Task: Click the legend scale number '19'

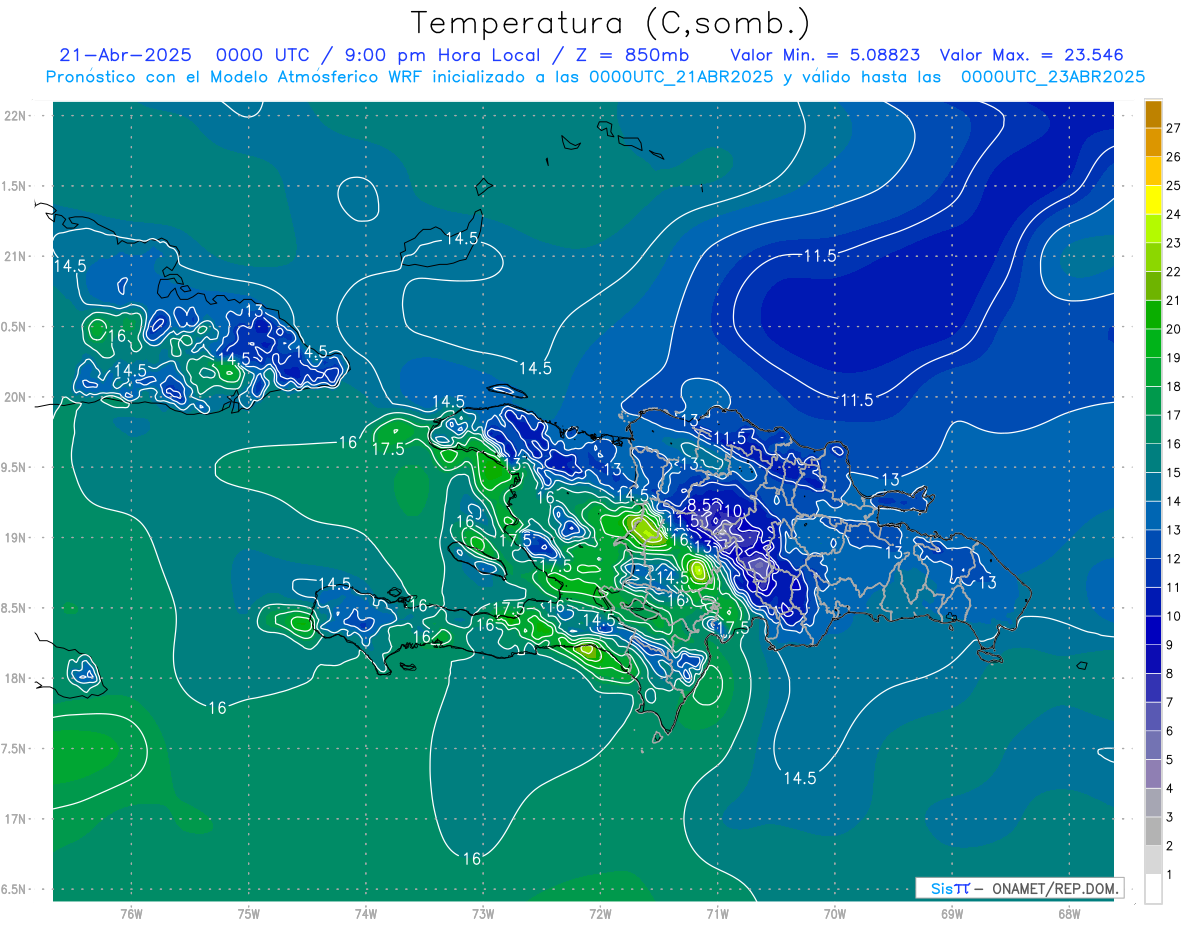Action: pyautogui.click(x=1174, y=358)
